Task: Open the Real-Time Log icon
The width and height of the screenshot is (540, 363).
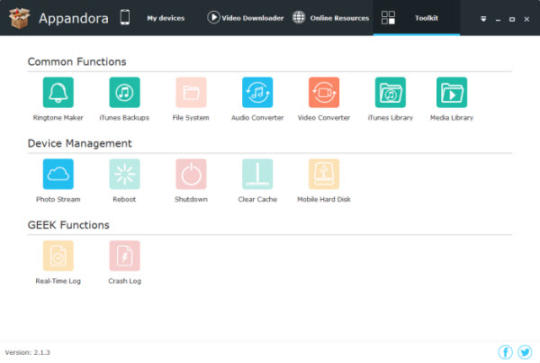Action: [58, 256]
